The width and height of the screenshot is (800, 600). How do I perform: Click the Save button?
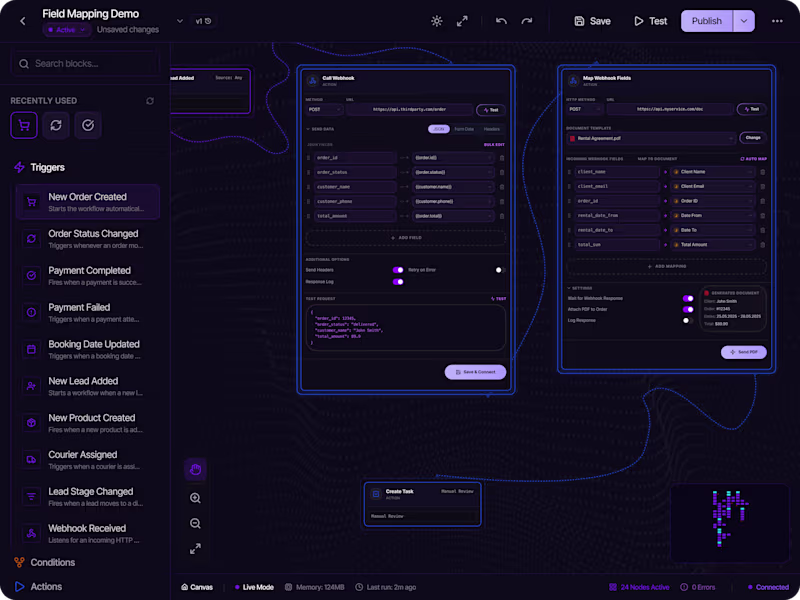tap(592, 21)
